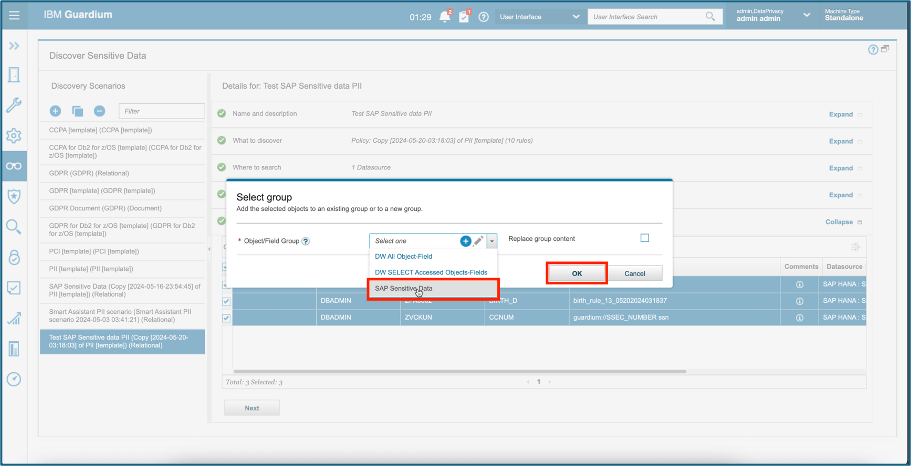Cancel the Select group dialog
The width and height of the screenshot is (912, 466).
point(635,273)
